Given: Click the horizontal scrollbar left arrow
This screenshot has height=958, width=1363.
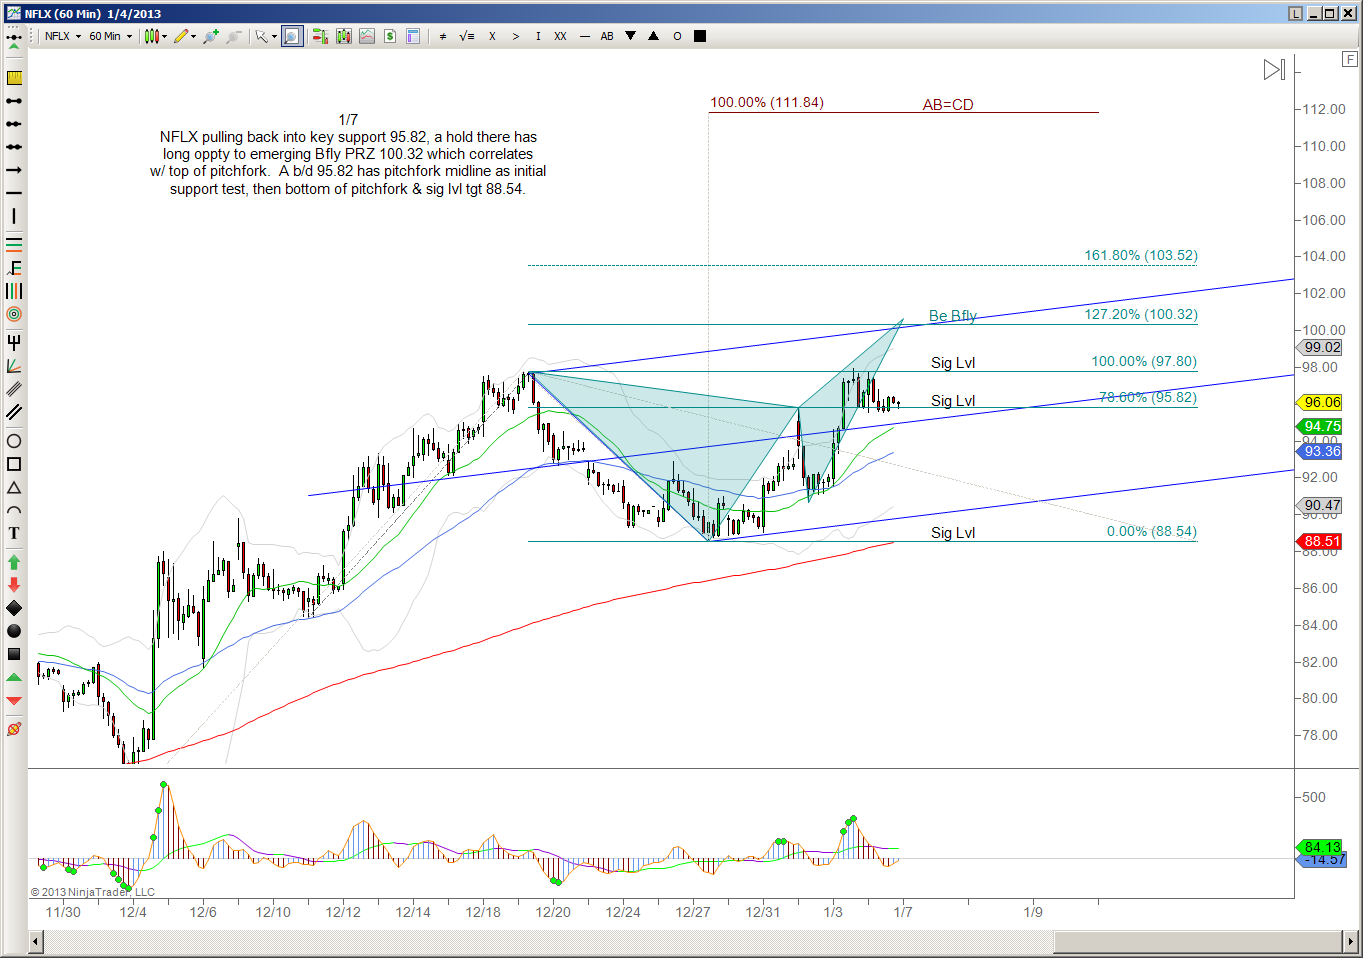Looking at the screenshot, I should [x=36, y=942].
